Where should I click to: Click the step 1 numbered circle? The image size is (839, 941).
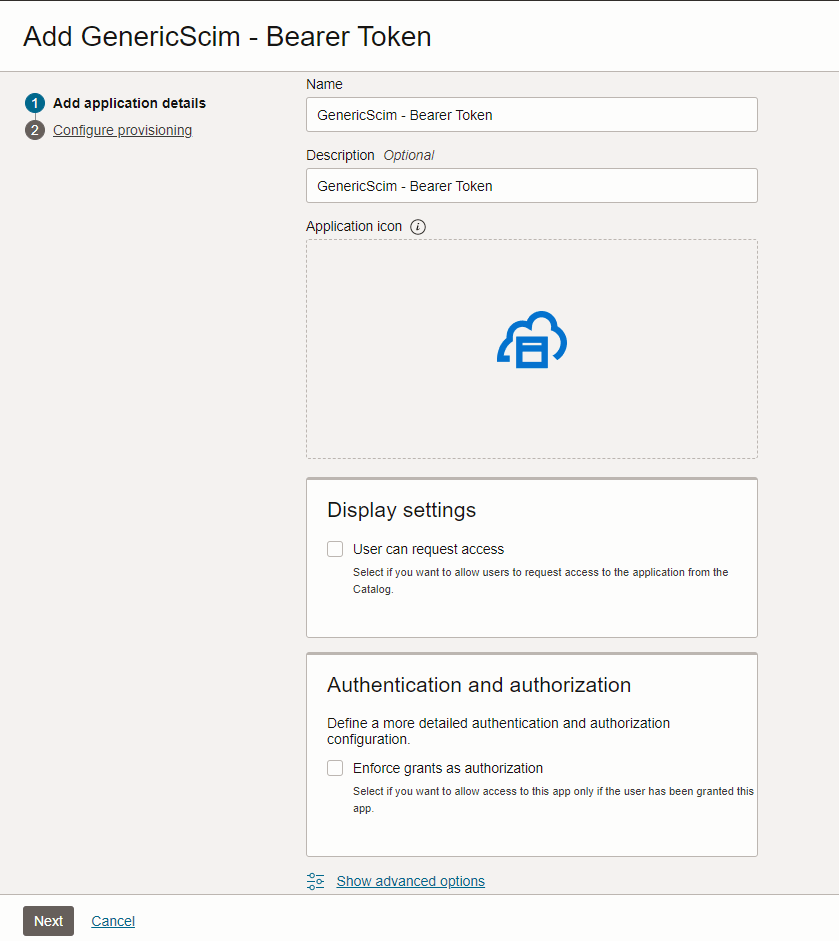[35, 102]
